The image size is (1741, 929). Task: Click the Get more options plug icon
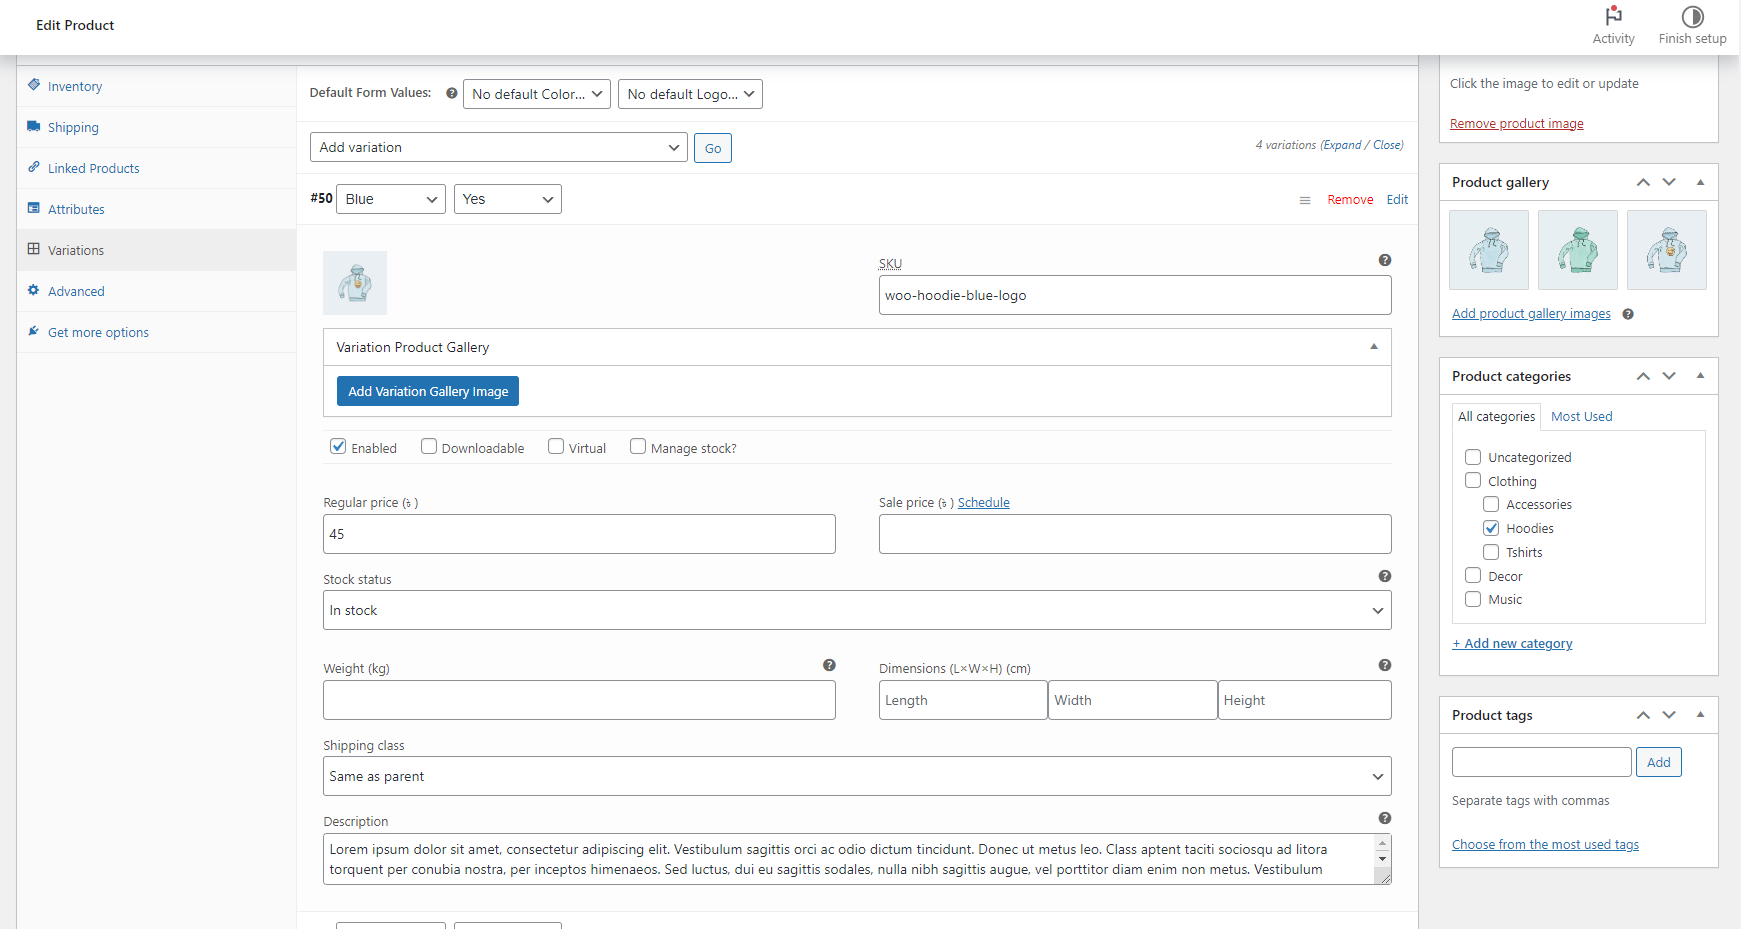click(x=34, y=331)
